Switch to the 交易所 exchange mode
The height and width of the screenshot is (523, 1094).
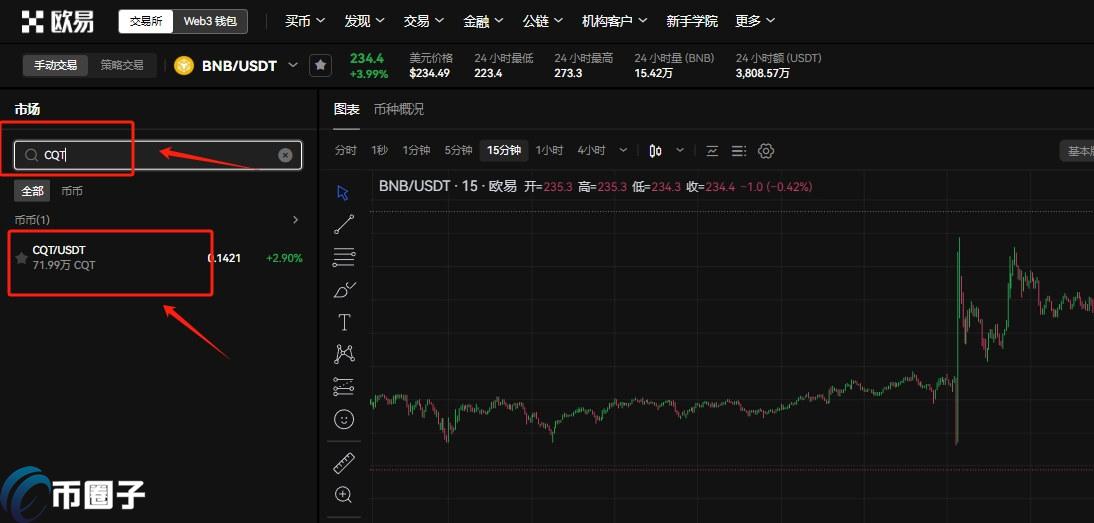pos(146,22)
